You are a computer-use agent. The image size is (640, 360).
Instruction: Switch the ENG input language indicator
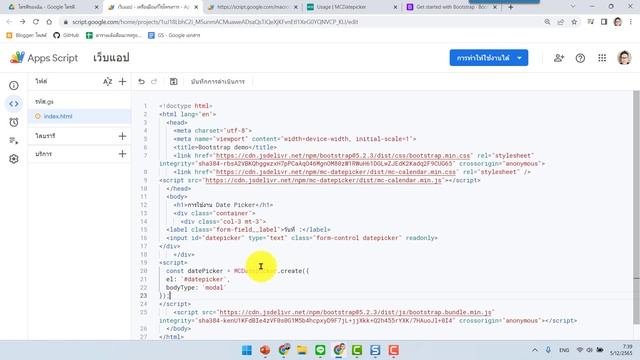564,350
